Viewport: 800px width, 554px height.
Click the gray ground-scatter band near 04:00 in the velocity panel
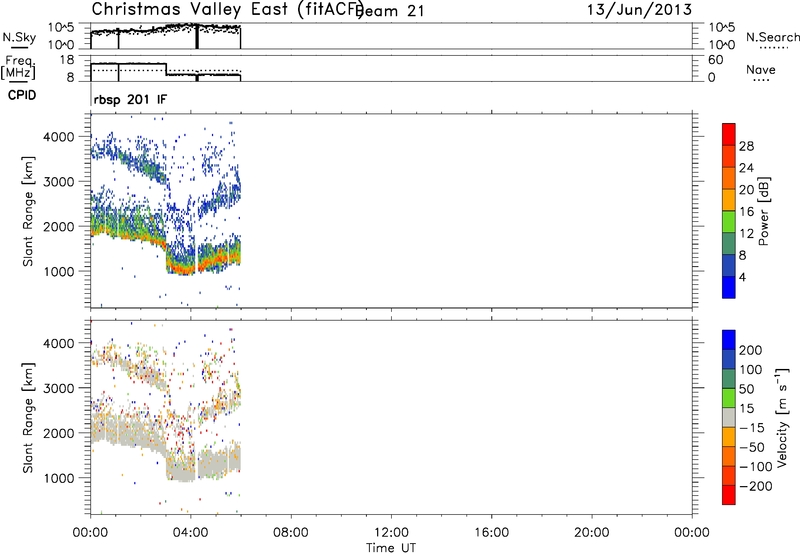(x=182, y=474)
